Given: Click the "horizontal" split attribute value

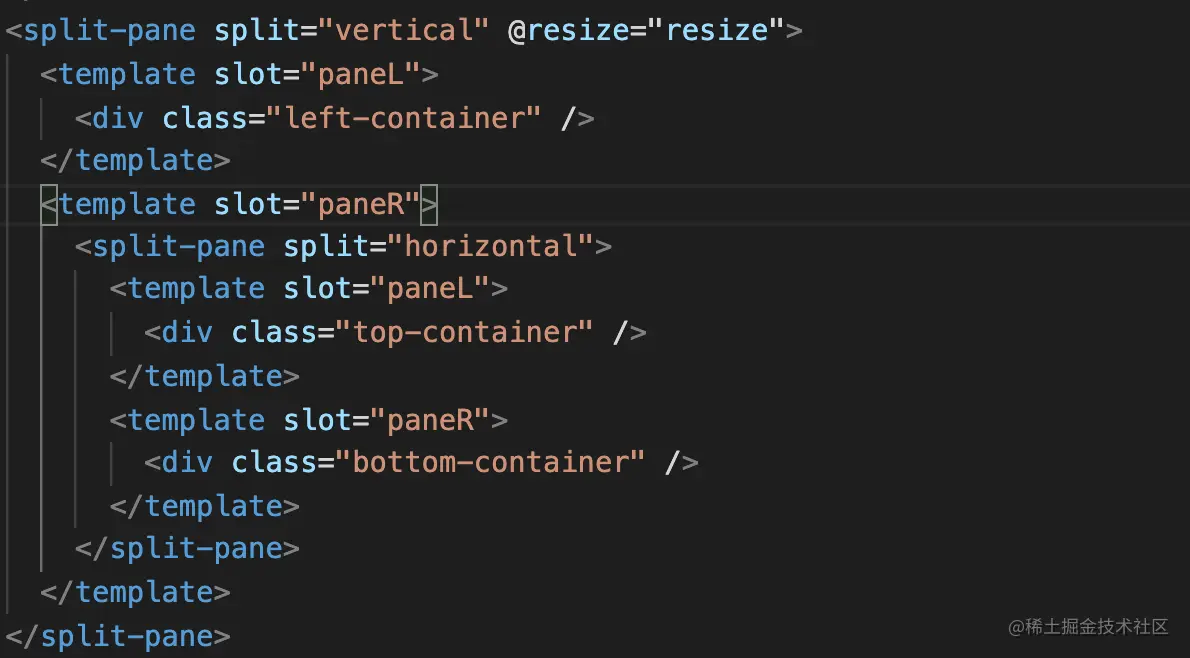Looking at the screenshot, I should point(490,246).
